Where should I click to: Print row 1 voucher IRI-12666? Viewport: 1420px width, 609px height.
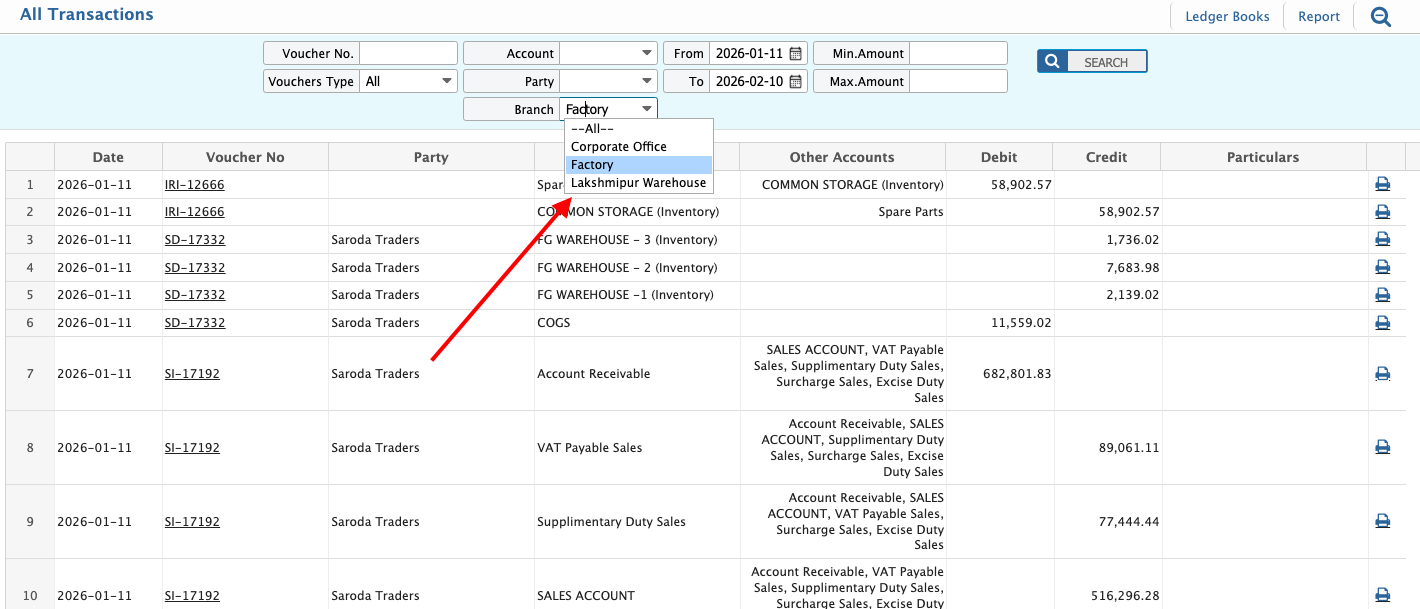(x=1382, y=184)
